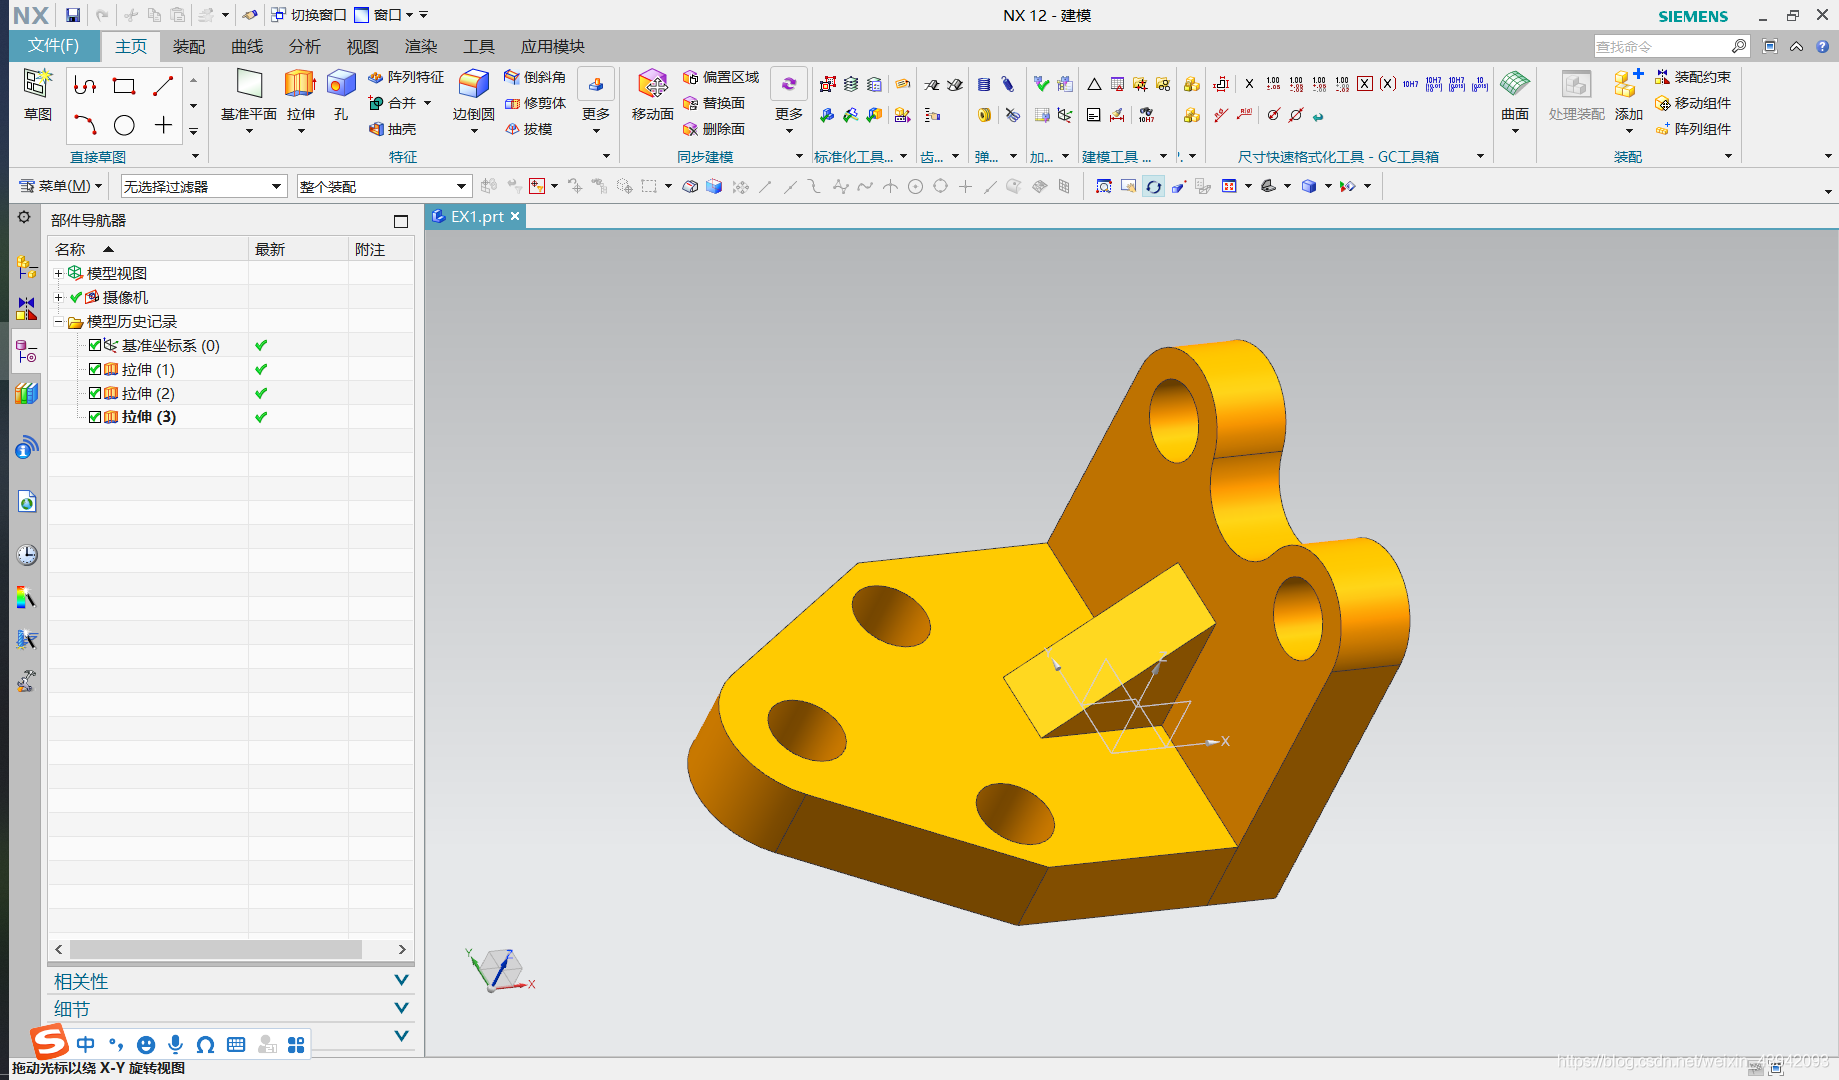1839x1080 pixels.
Task: Toggle the 摄像机 green check mark
Action: tap(76, 297)
